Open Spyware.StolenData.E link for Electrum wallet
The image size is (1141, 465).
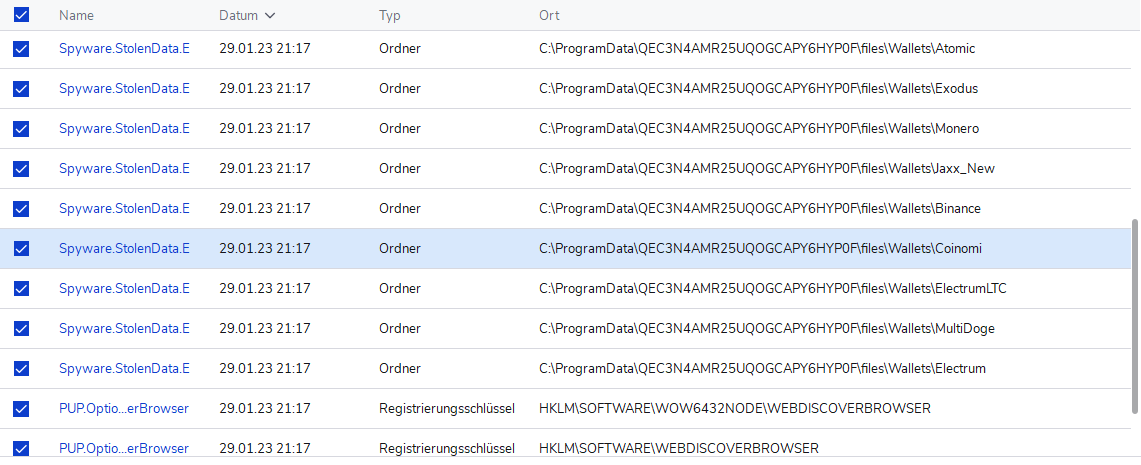(x=124, y=369)
